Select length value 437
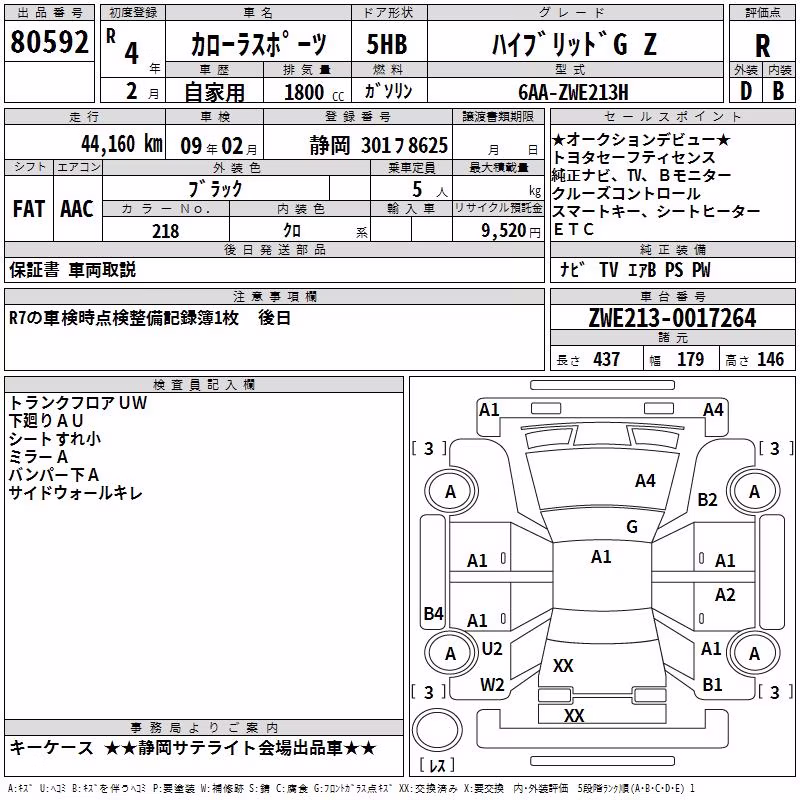 (607, 359)
